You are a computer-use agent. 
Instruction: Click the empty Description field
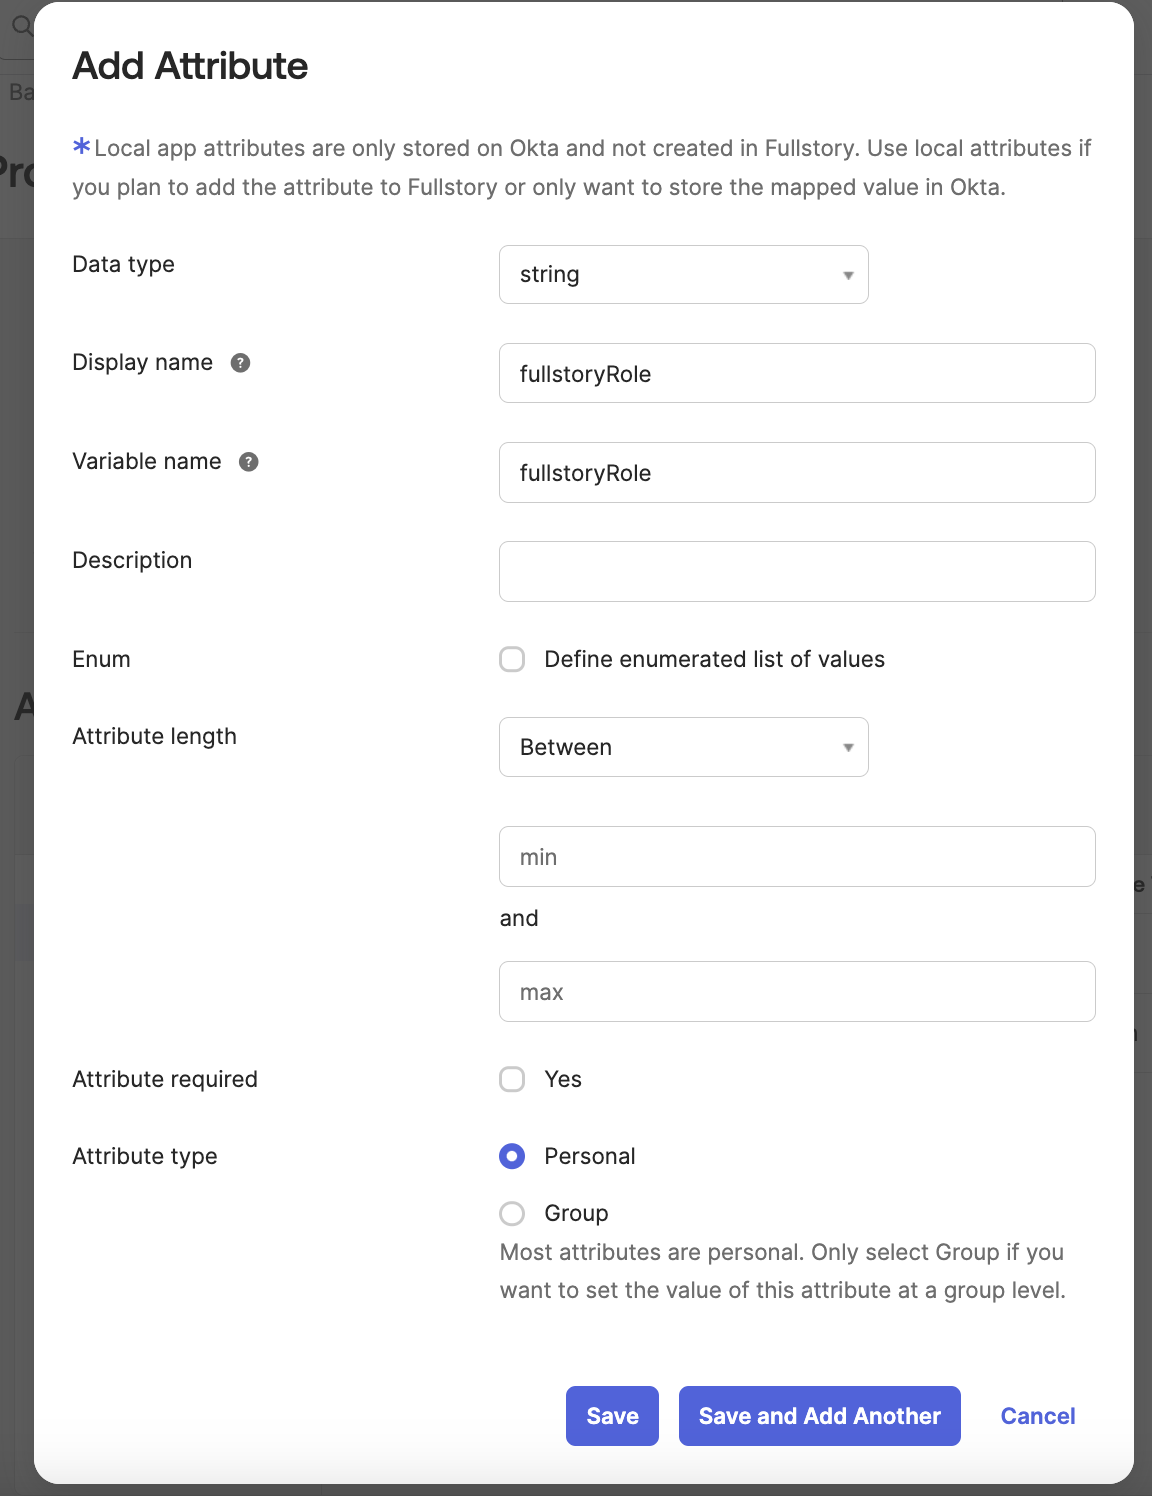click(796, 572)
